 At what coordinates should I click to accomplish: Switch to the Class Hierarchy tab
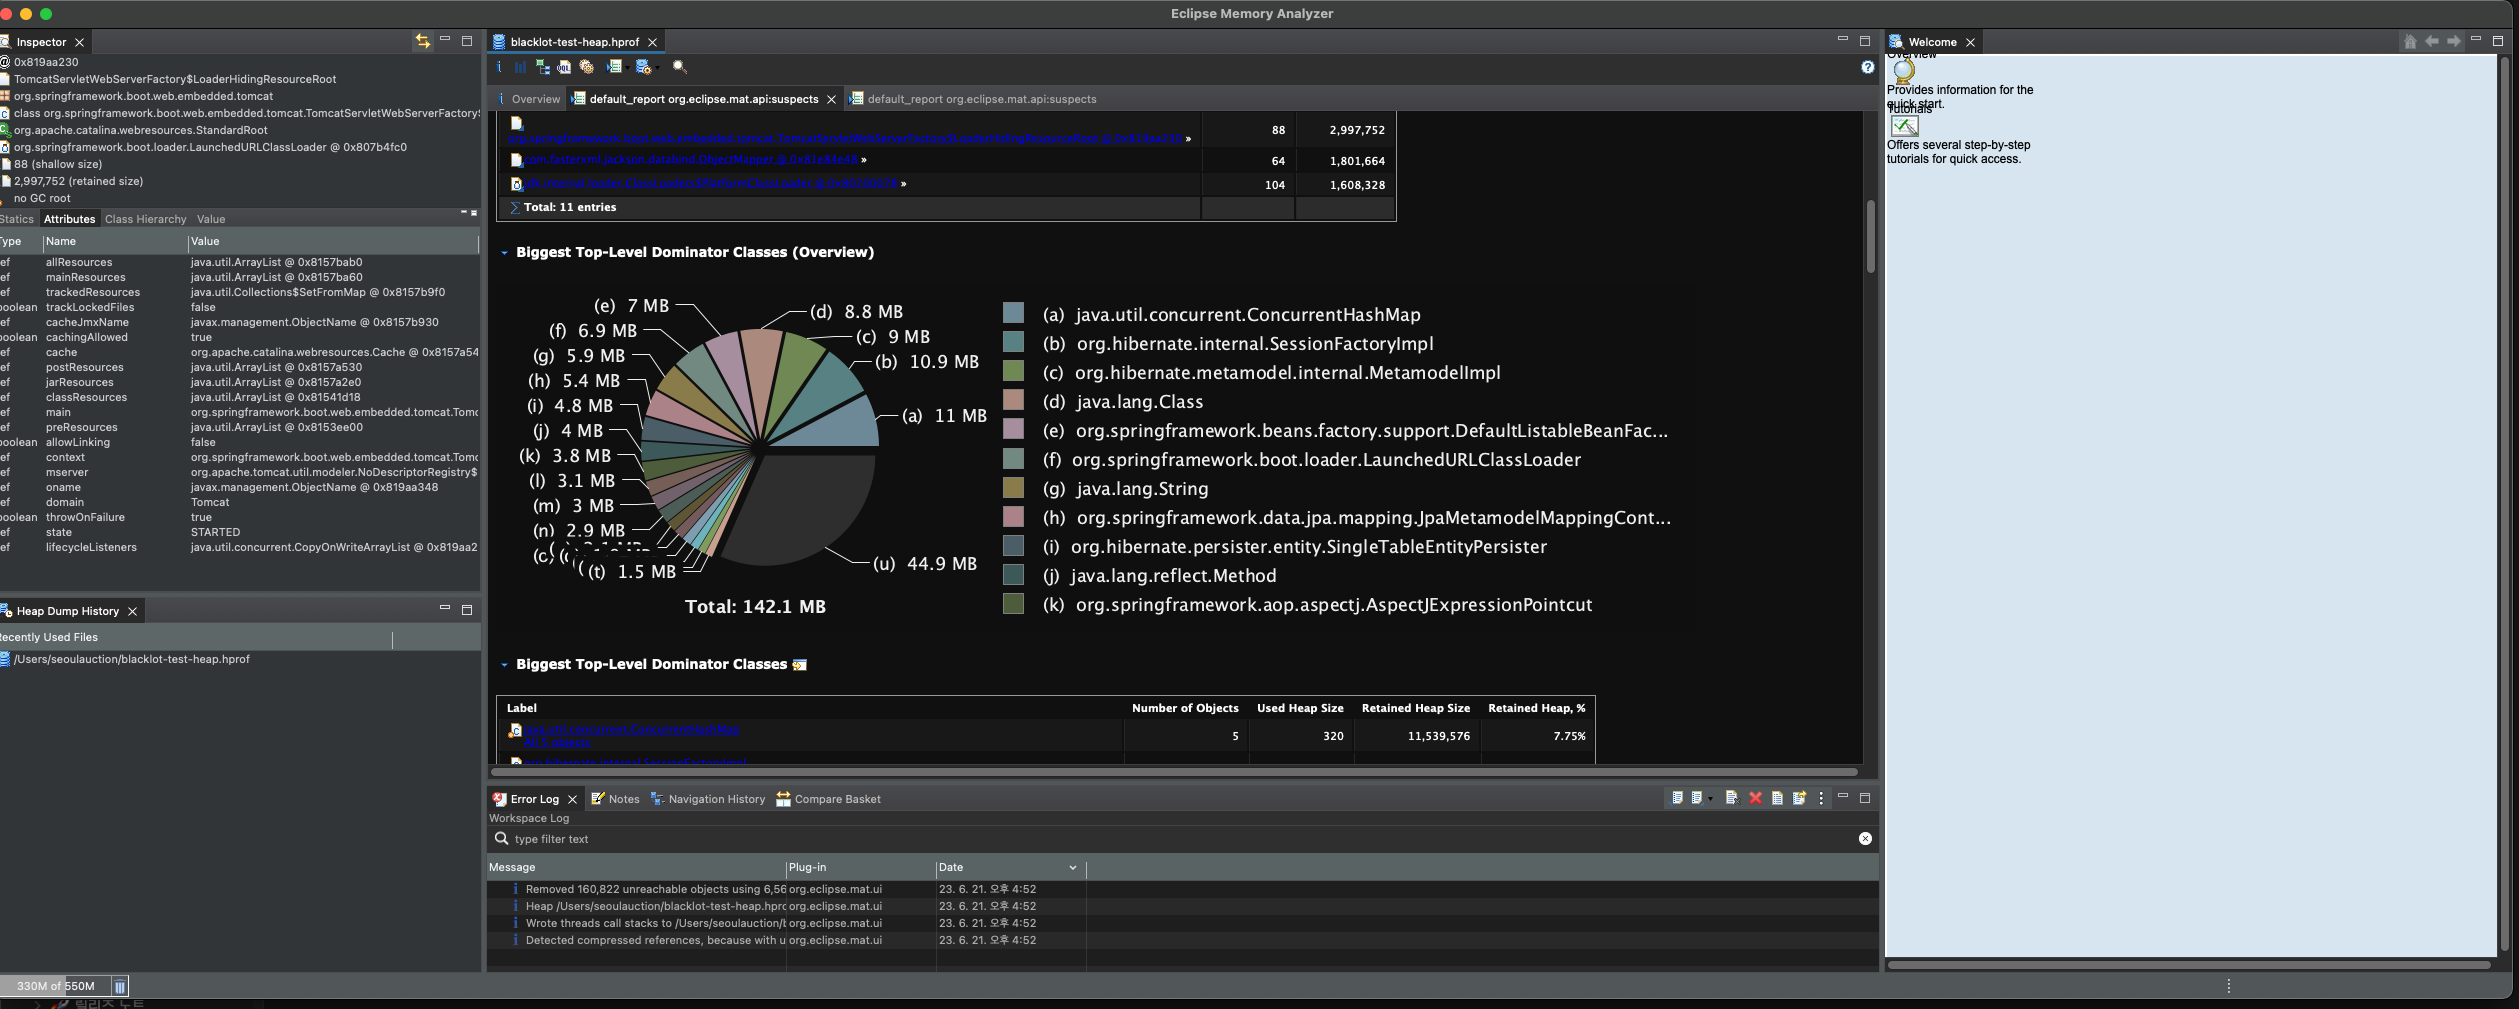pos(146,219)
